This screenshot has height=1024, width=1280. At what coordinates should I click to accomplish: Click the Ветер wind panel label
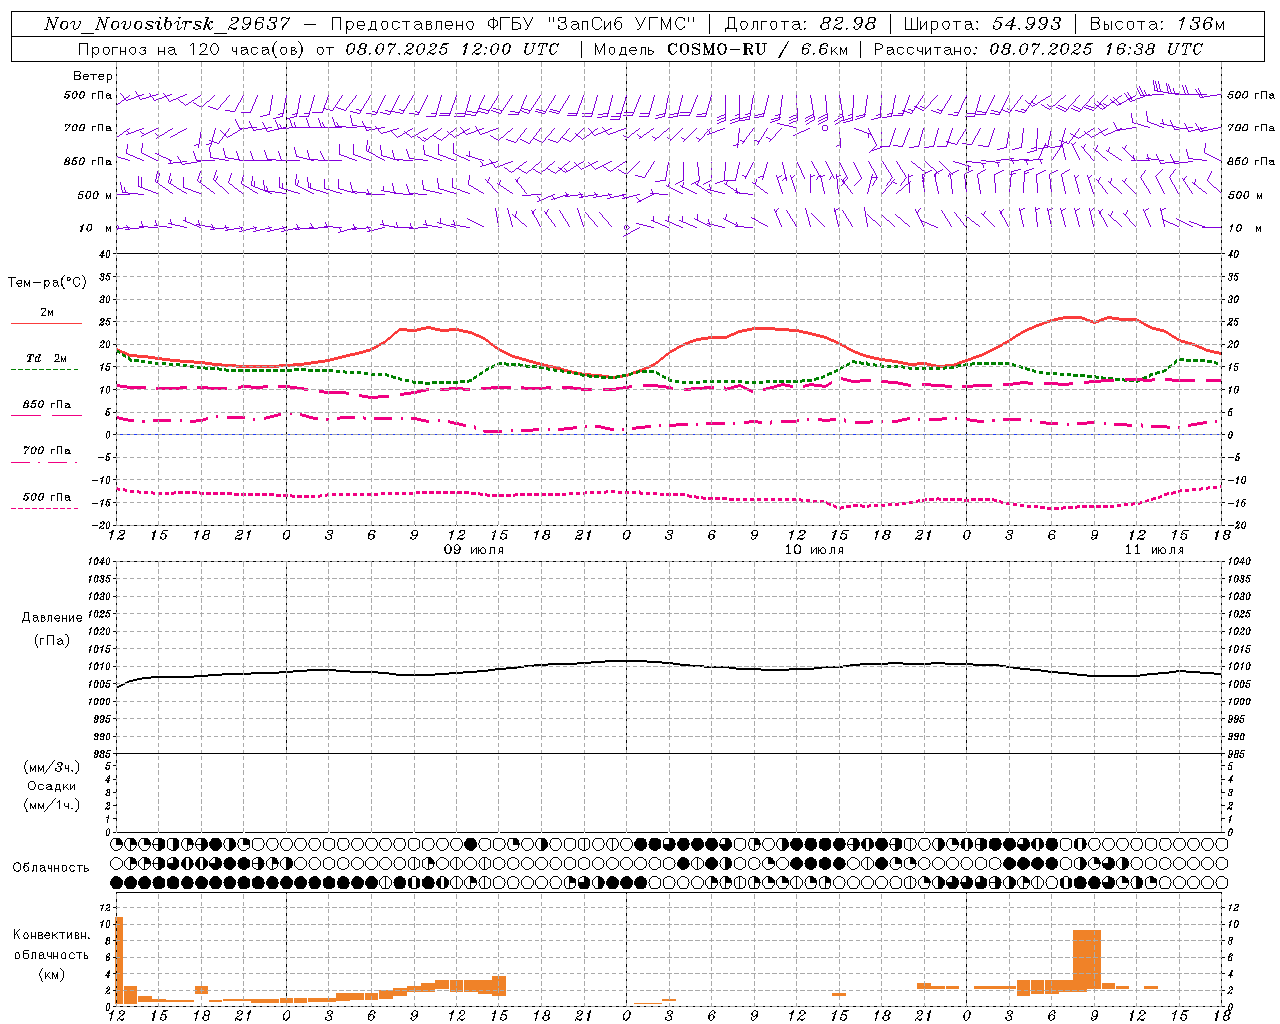pyautogui.click(x=93, y=76)
